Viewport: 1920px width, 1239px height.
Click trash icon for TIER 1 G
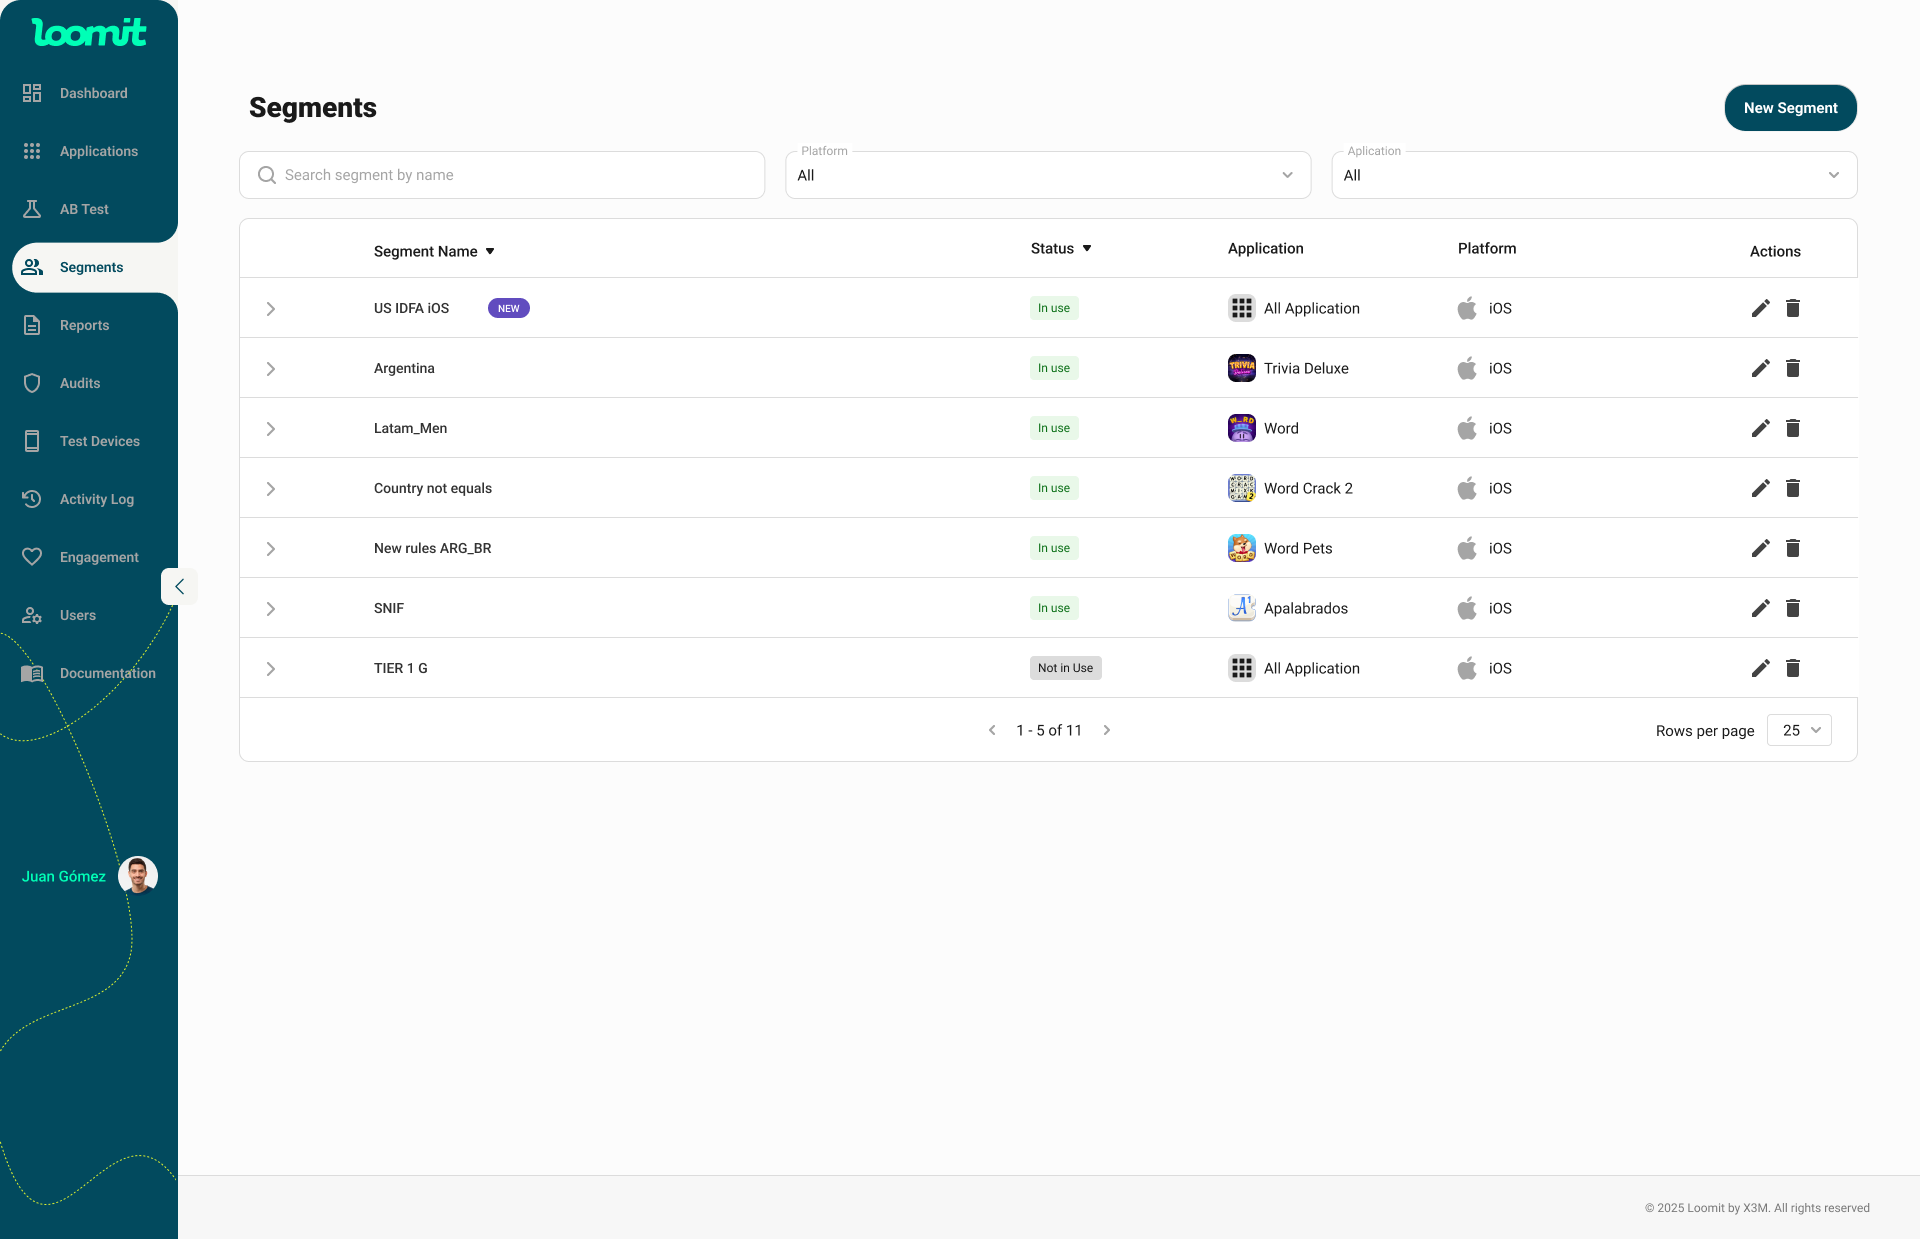(x=1793, y=668)
